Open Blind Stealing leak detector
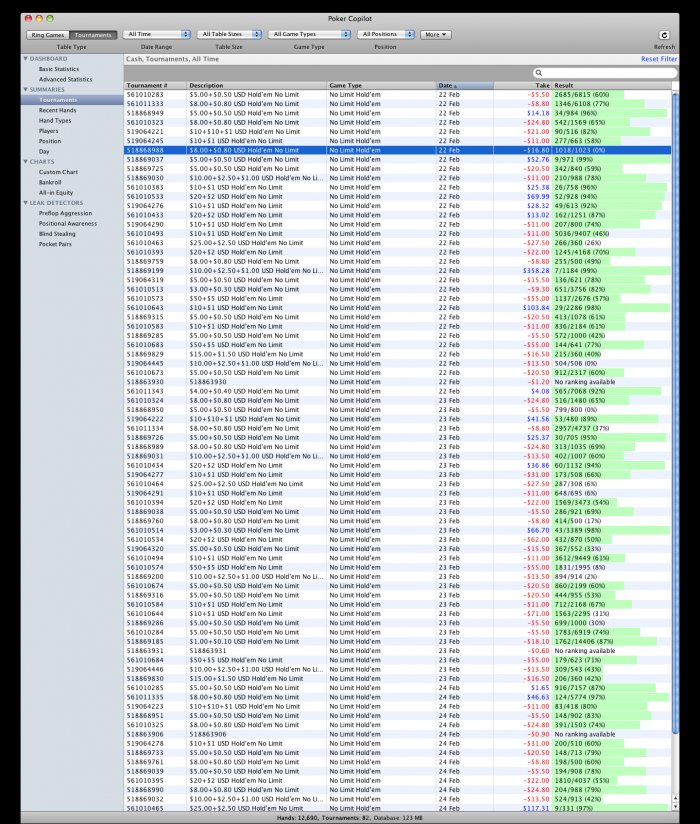 57,234
